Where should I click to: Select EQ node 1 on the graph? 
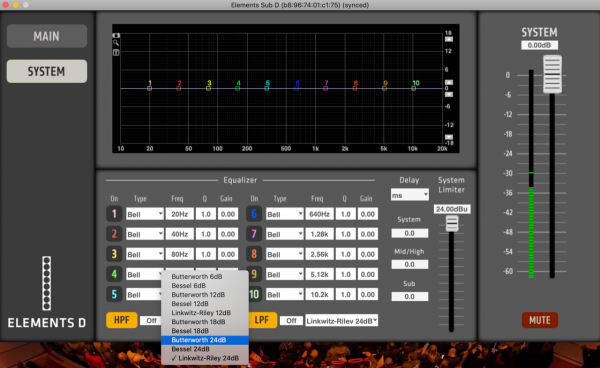[150, 88]
